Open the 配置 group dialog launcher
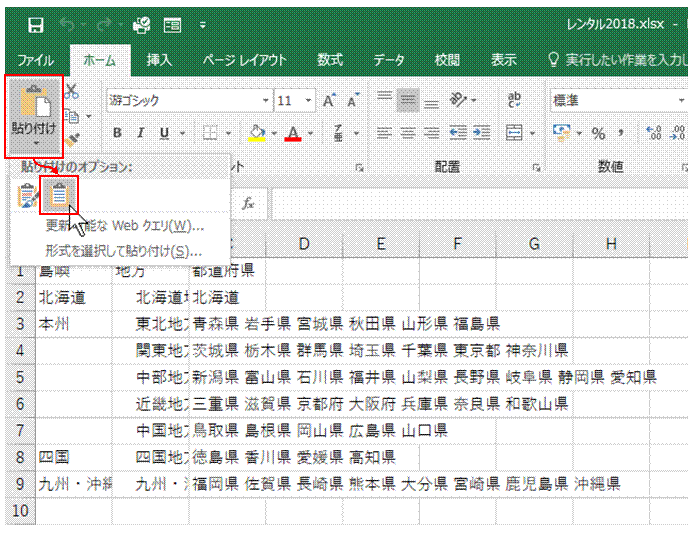Viewport: 698px width, 533px height. (537, 167)
